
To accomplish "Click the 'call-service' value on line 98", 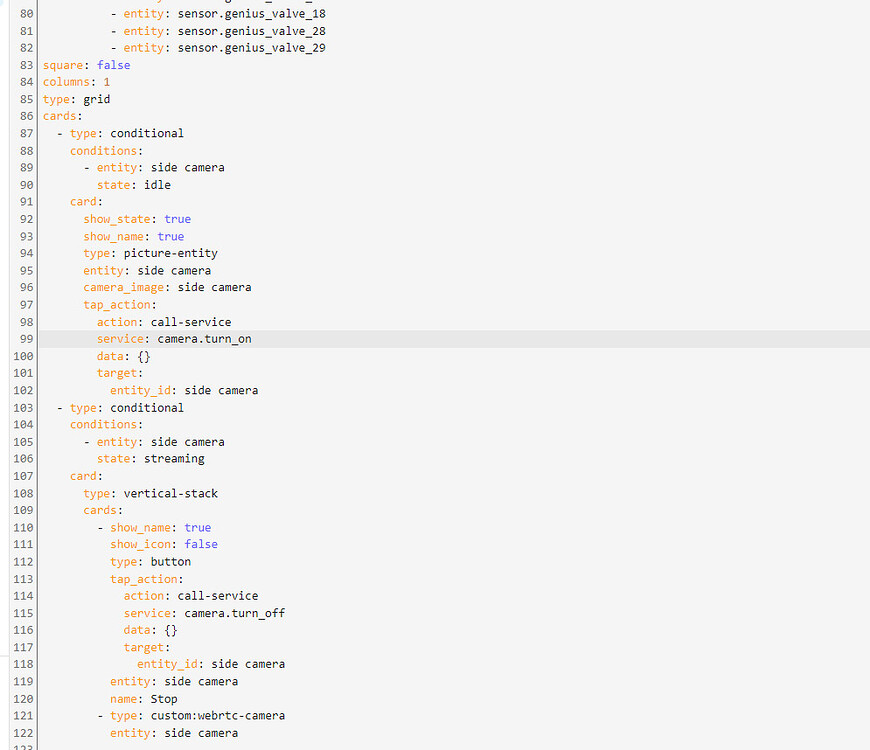I will click(x=191, y=322).
